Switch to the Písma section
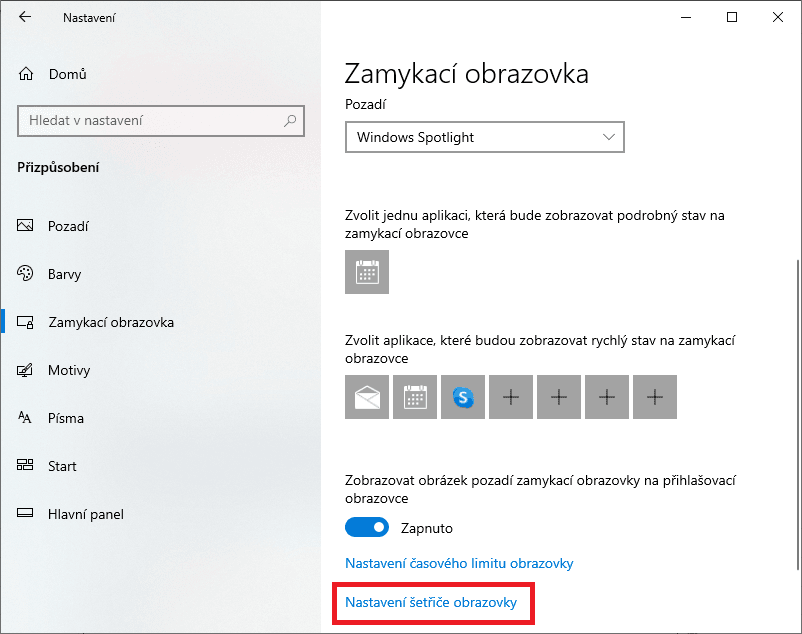The image size is (802, 634). [x=65, y=418]
